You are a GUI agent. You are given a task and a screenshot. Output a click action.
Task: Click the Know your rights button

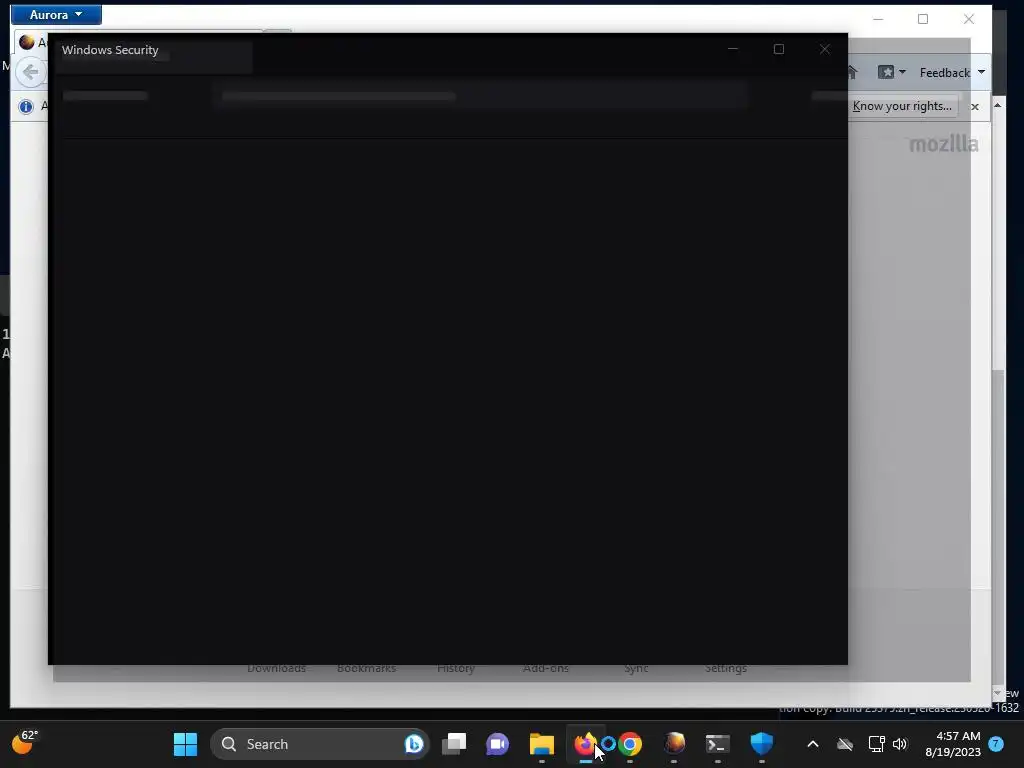[x=902, y=106]
